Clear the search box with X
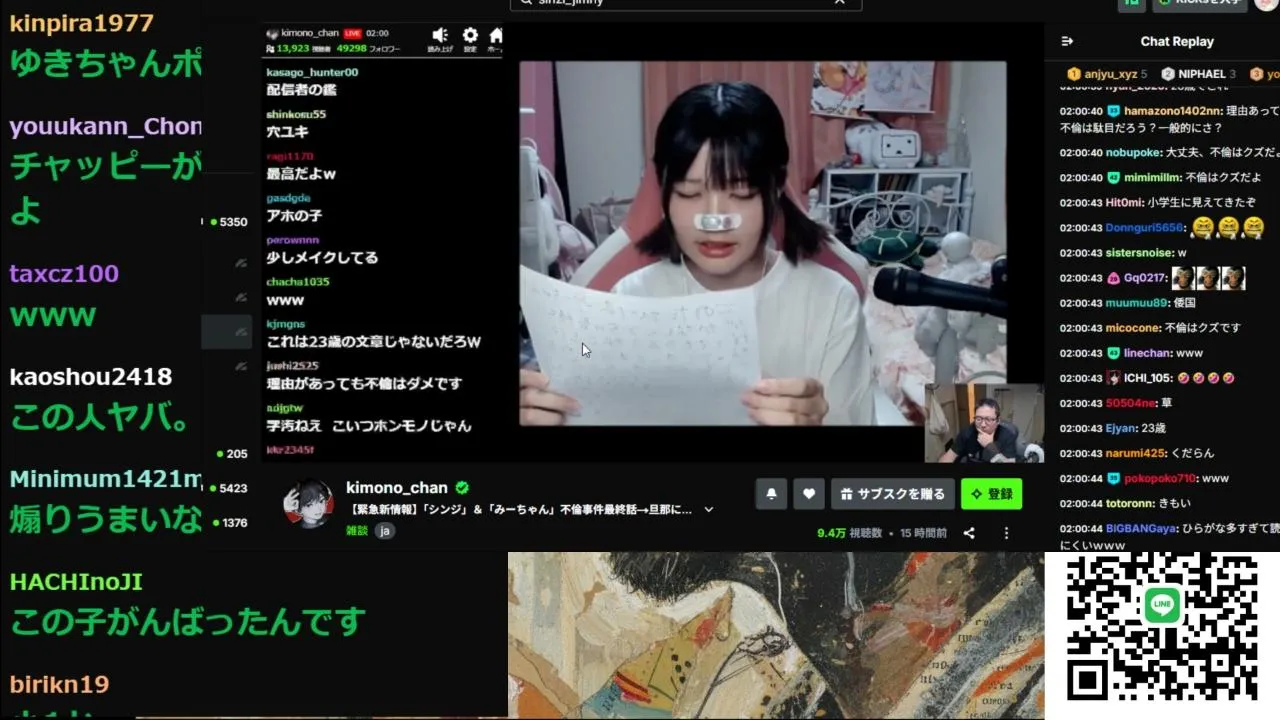 coord(840,2)
